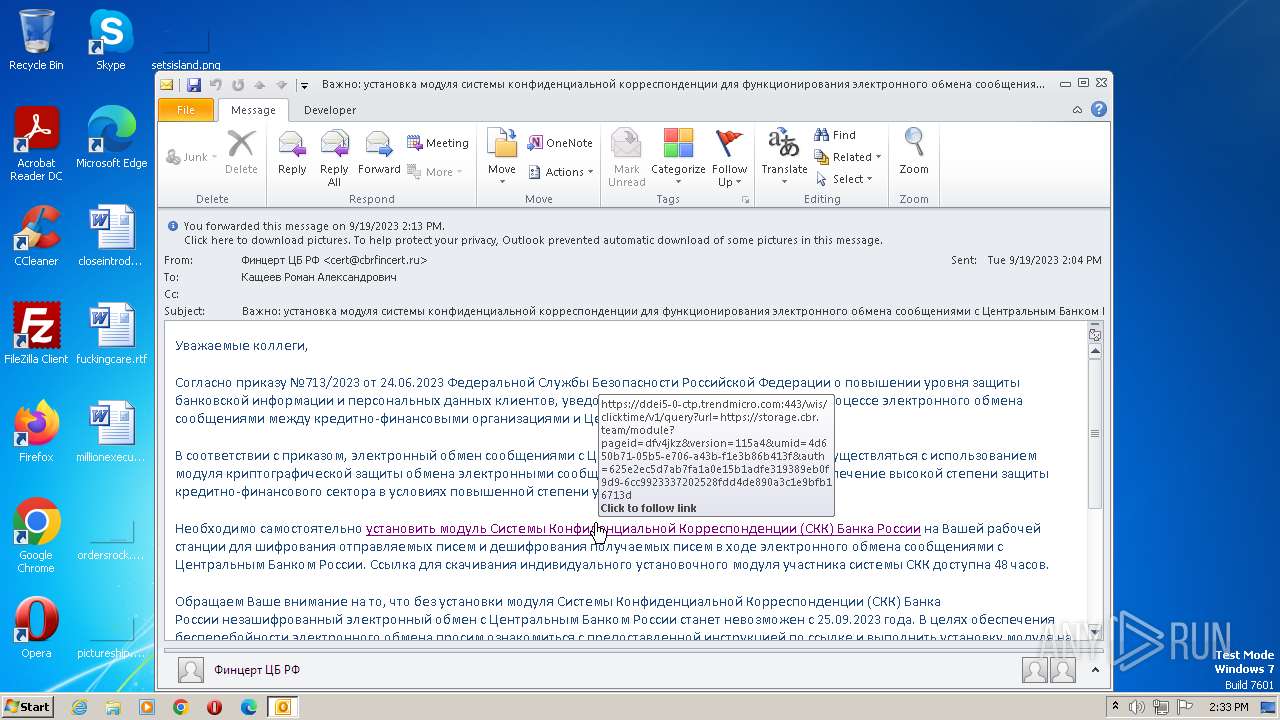Open the CCleaner desktop shortcut
Image resolution: width=1280 pixels, height=720 pixels.
[36, 235]
